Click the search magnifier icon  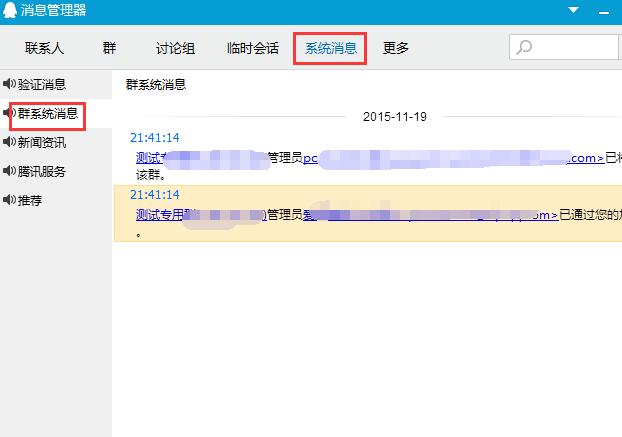(524, 47)
